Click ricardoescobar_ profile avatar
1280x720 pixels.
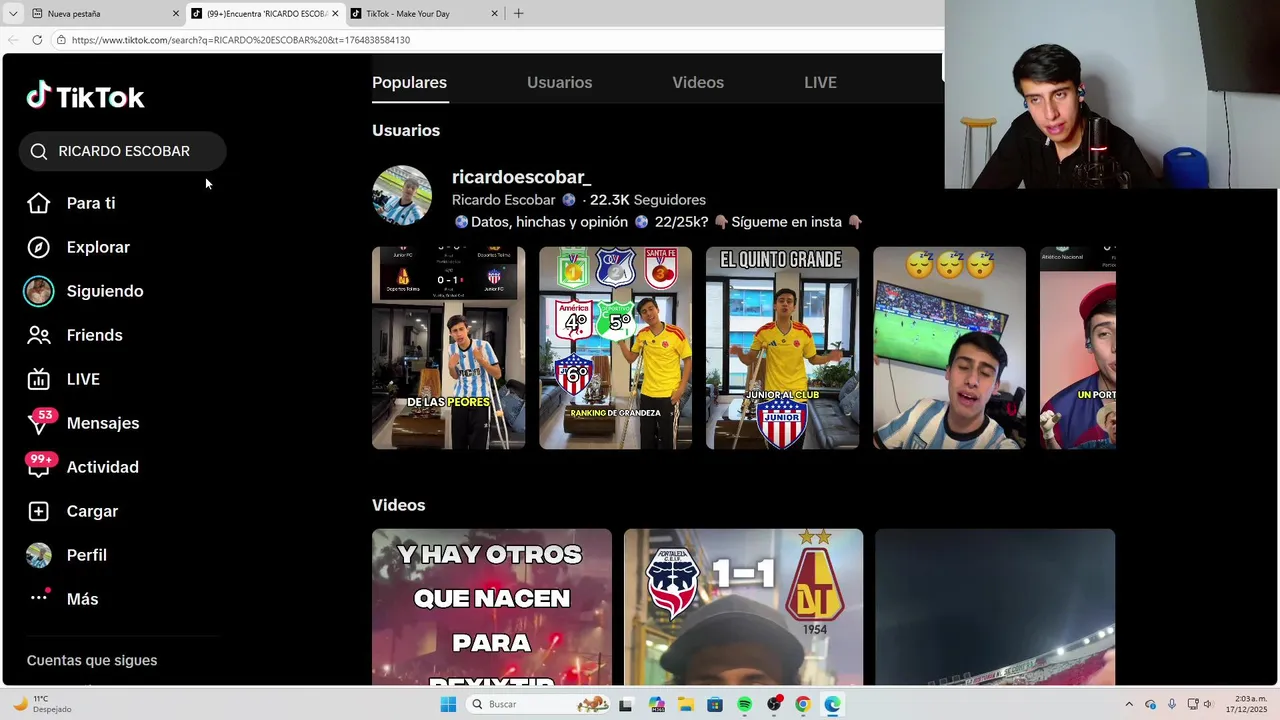coord(402,195)
